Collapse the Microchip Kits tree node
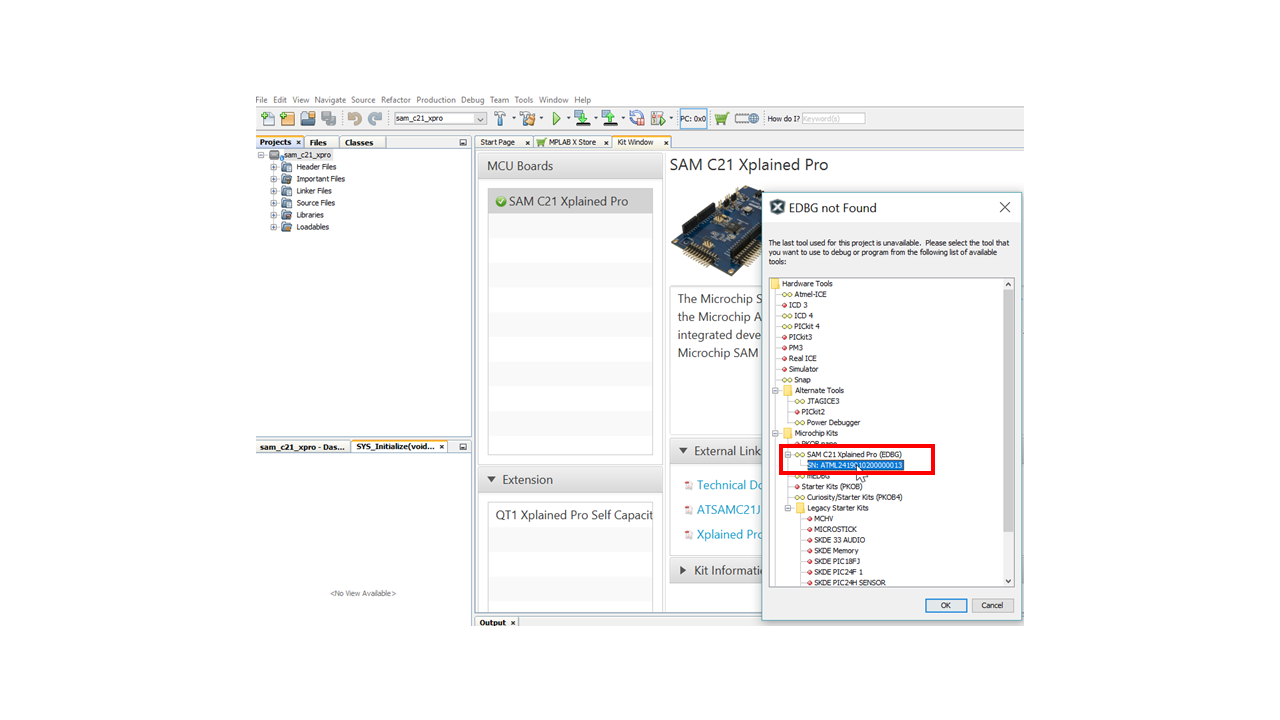 pos(775,433)
